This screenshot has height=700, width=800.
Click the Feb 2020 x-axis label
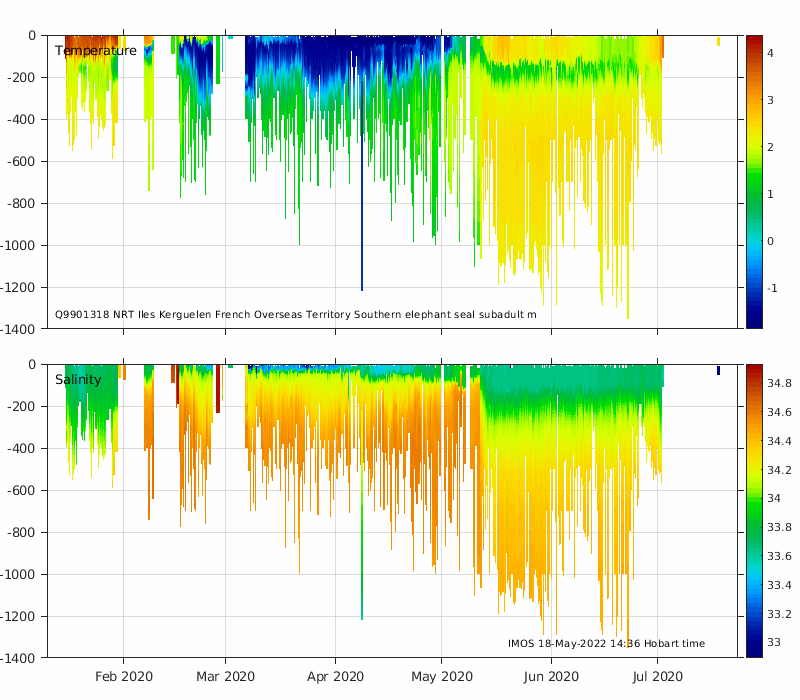click(x=124, y=677)
